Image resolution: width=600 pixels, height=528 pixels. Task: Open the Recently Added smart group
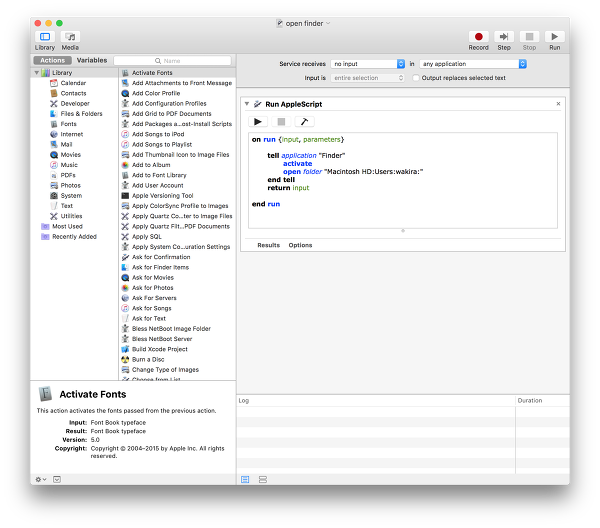click(75, 237)
